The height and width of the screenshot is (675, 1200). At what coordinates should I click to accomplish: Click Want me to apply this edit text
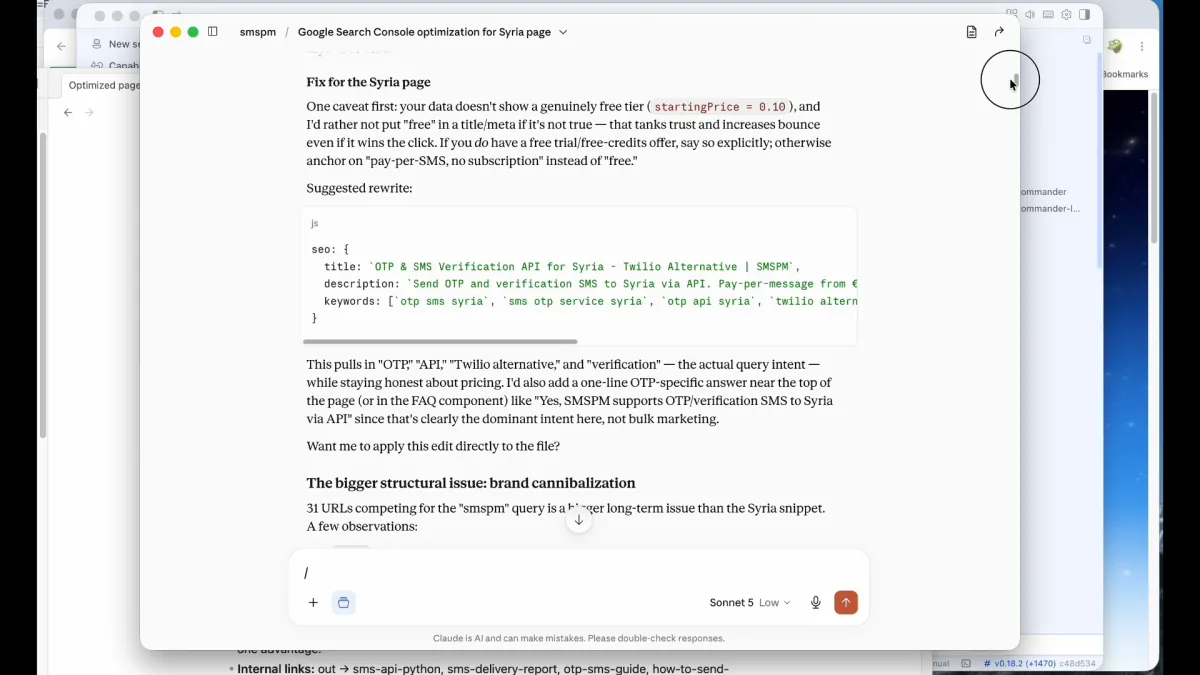pyautogui.click(x=433, y=446)
